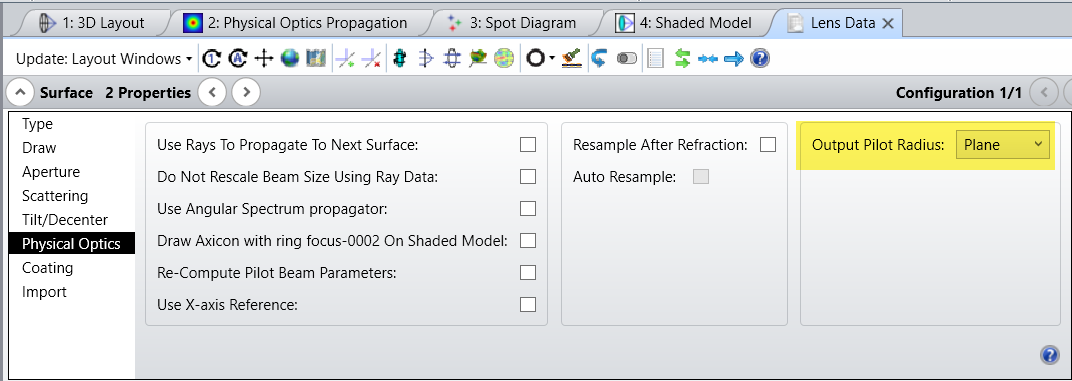The width and height of the screenshot is (1072, 381).
Task: Go to previous surface properties
Action: coord(212,92)
